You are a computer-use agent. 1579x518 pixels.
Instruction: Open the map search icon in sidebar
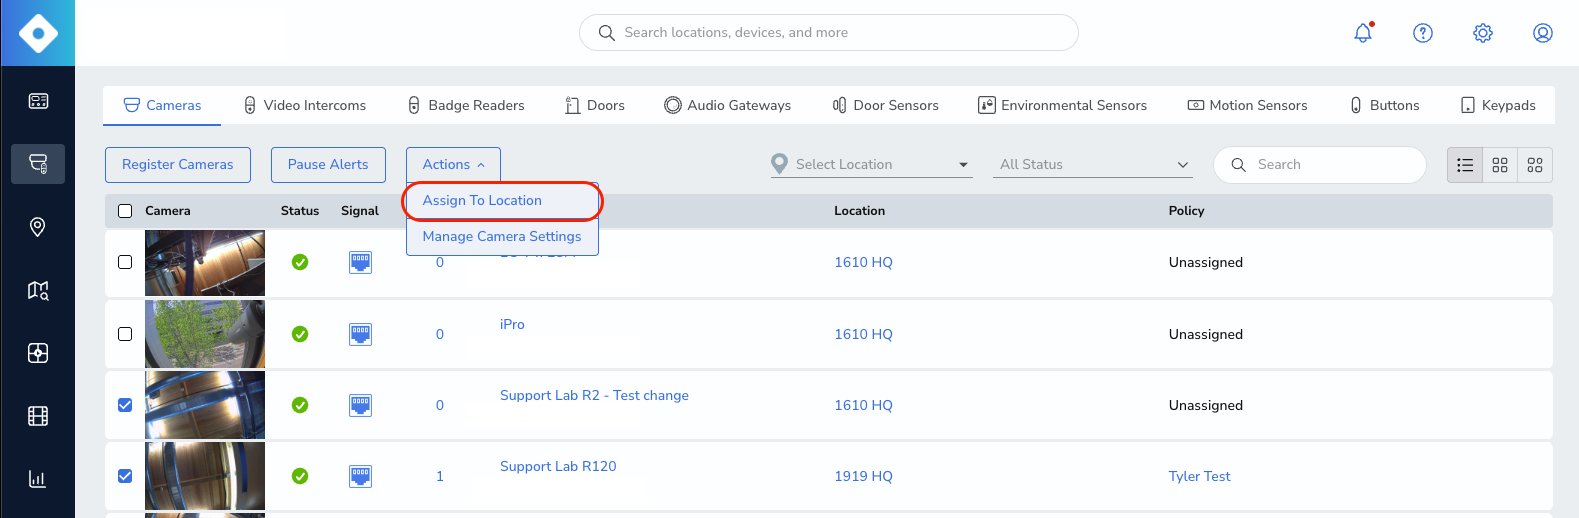click(38, 290)
